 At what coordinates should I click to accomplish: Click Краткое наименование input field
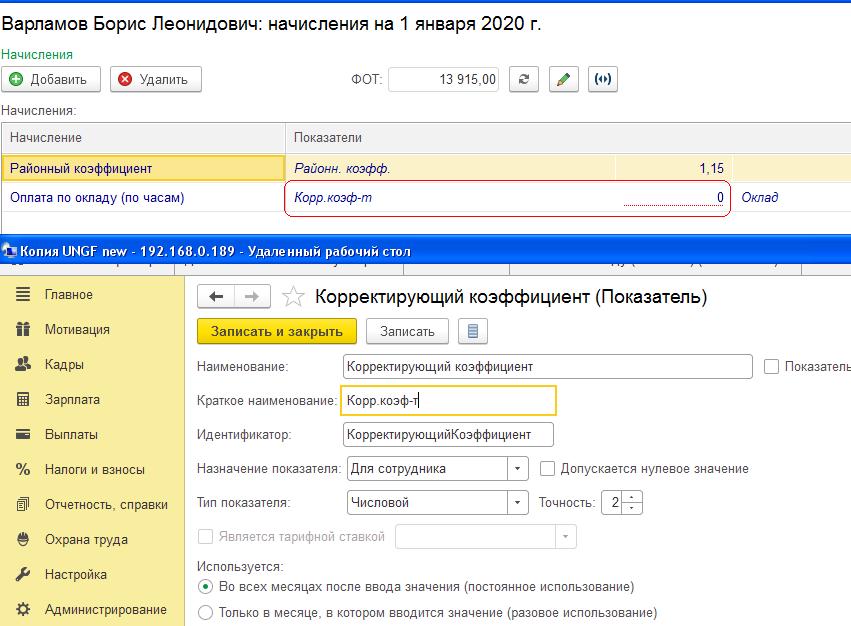click(x=448, y=401)
